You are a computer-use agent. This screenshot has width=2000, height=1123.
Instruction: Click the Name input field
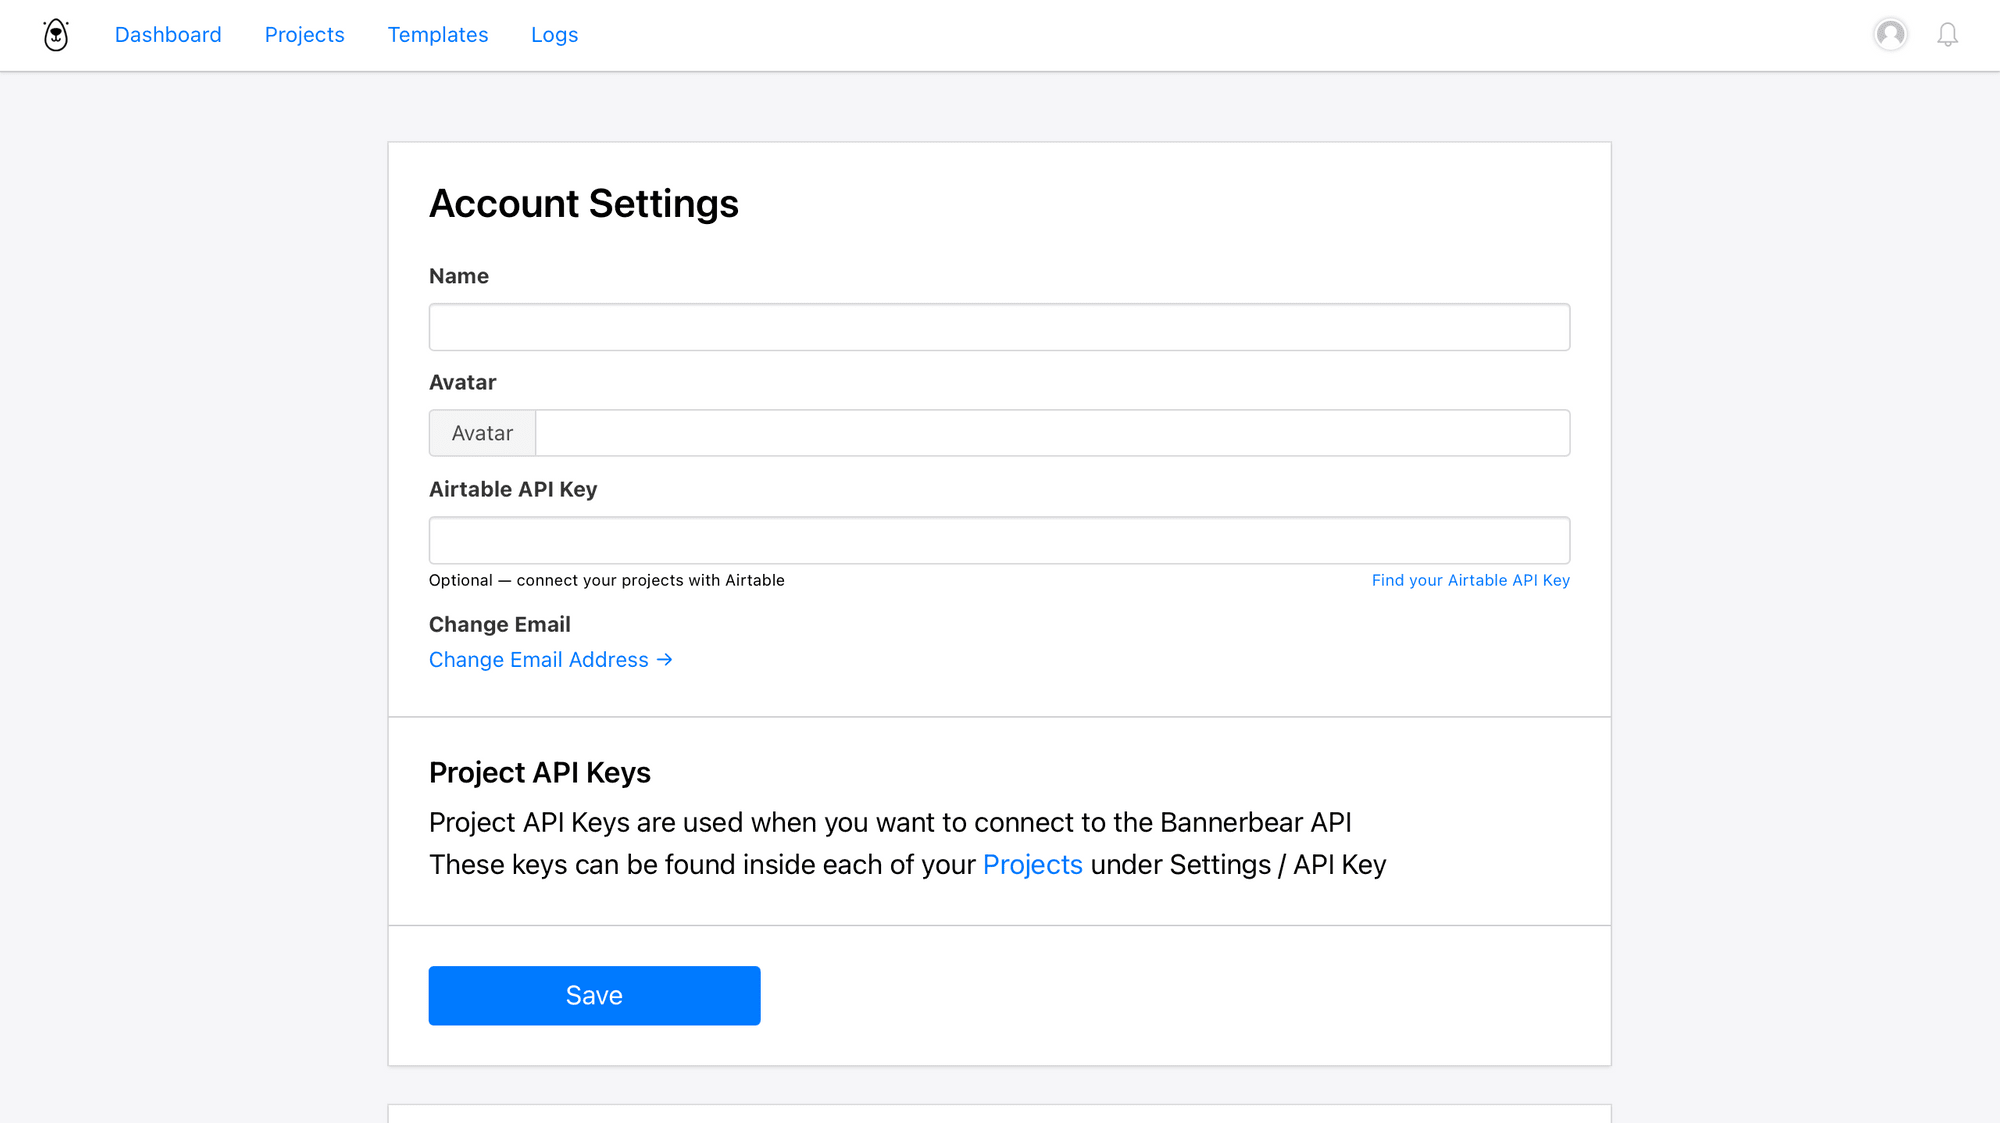coord(1000,327)
